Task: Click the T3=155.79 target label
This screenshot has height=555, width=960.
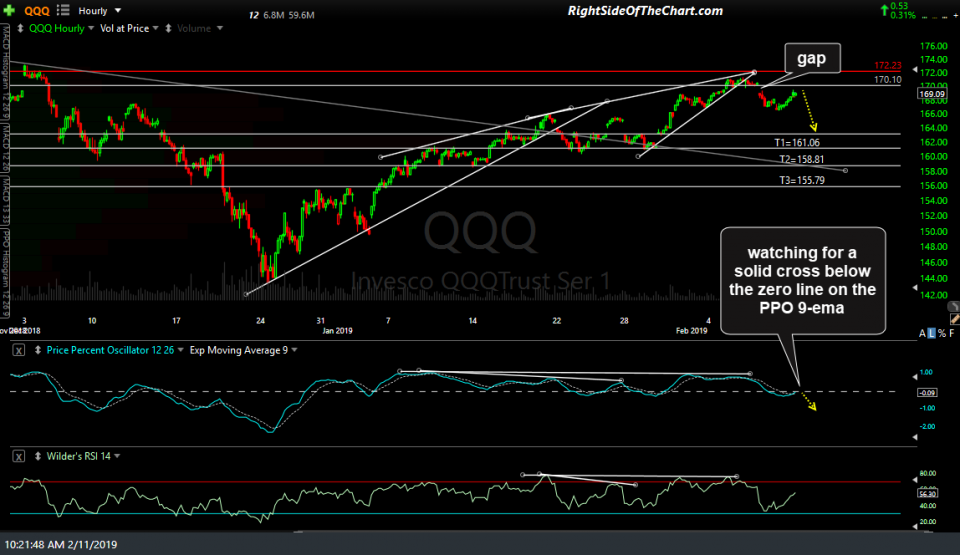Action: tap(801, 180)
